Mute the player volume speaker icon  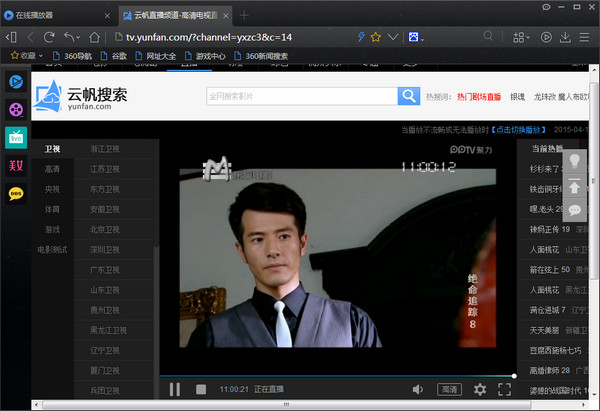[x=418, y=389]
